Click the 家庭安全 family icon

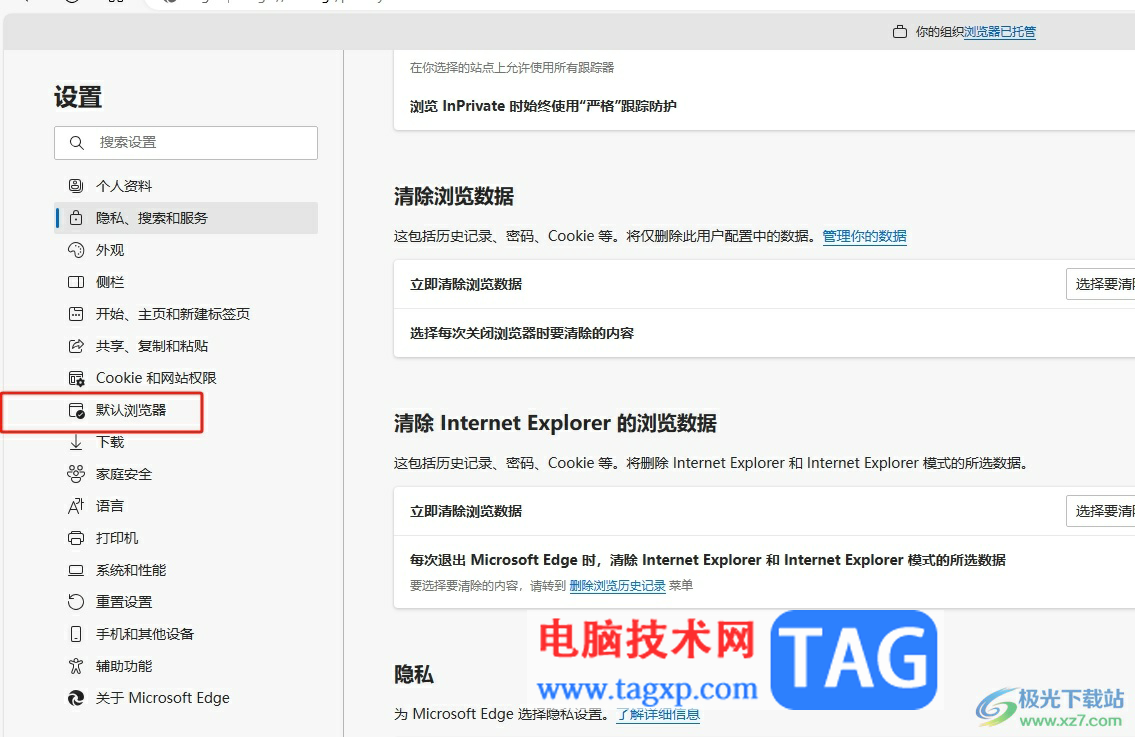click(x=76, y=474)
